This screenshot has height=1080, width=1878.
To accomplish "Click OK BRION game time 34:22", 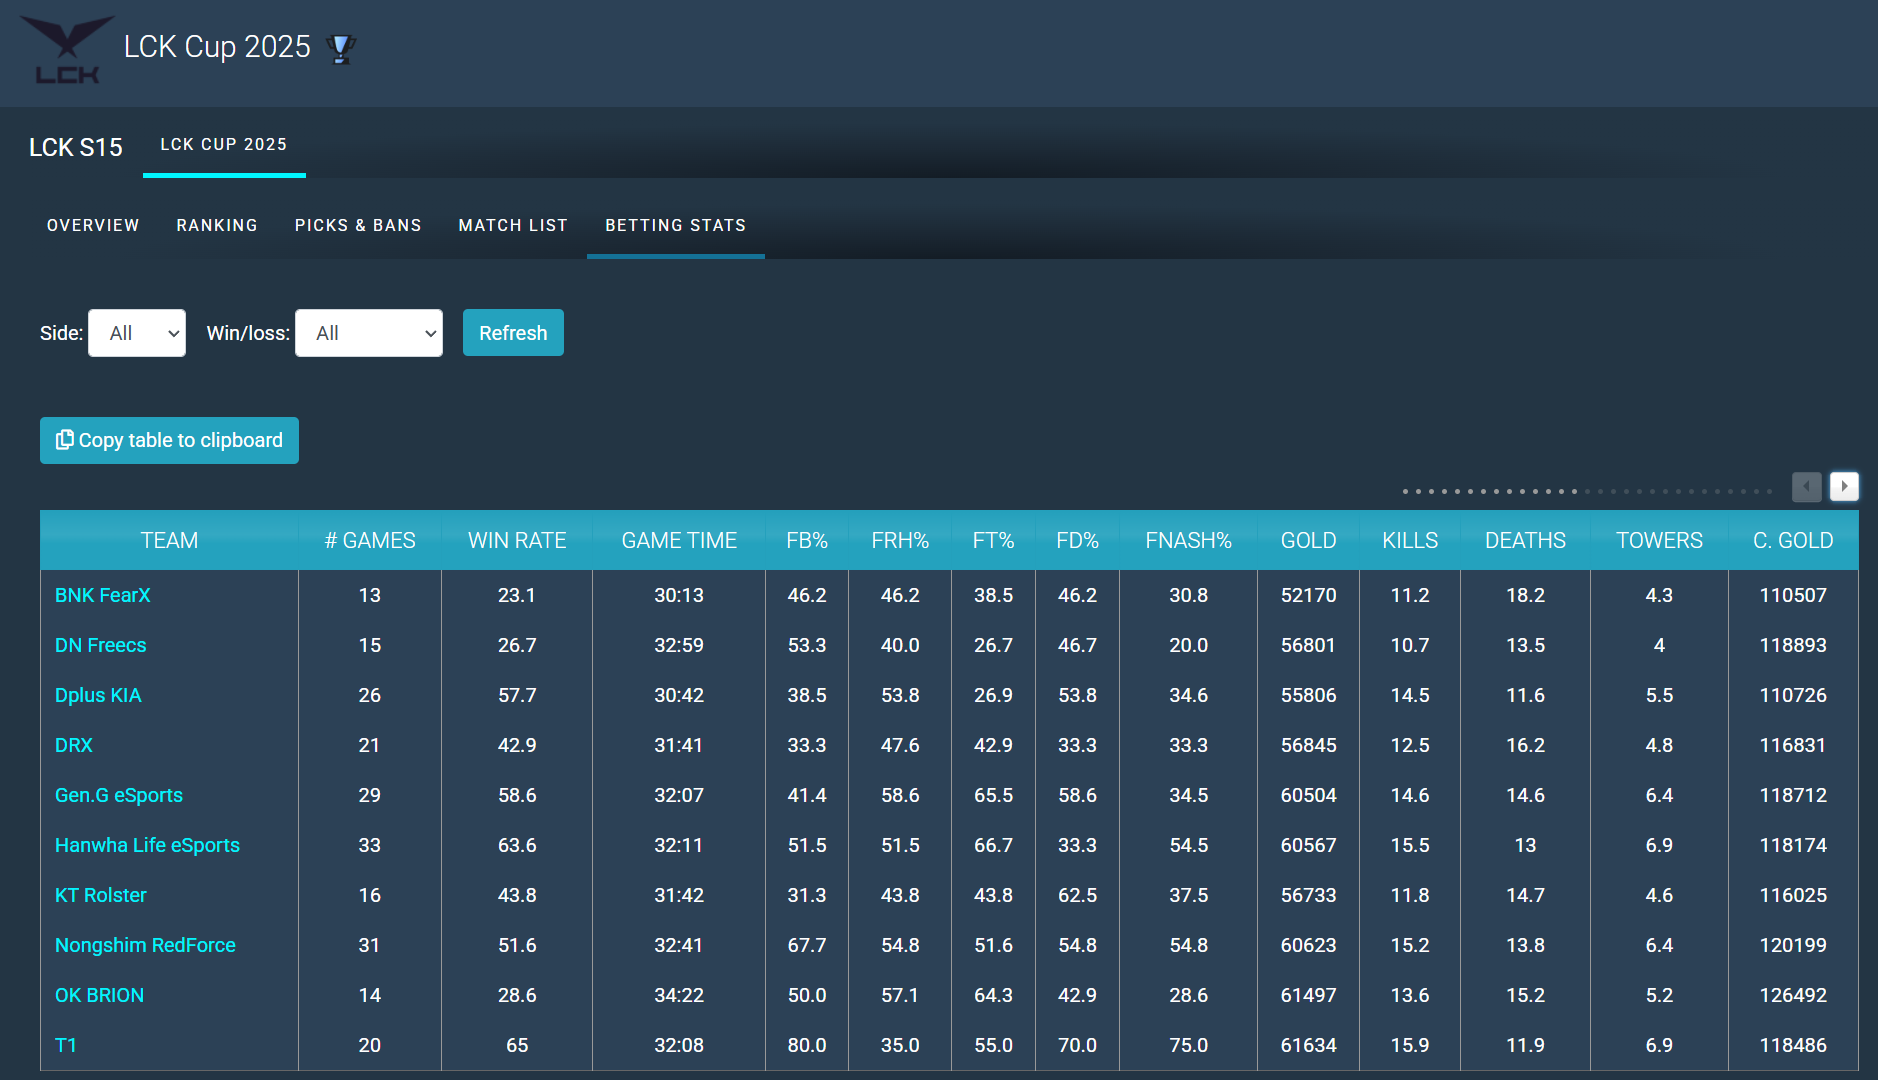I will point(679,995).
